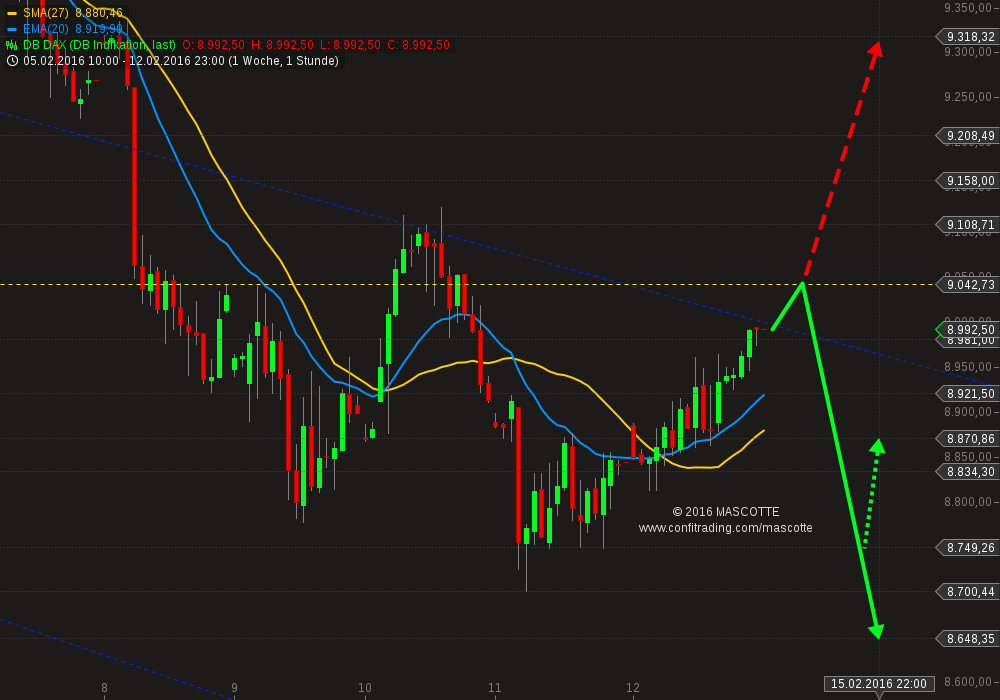This screenshot has height=700, width=1000.
Task: Click the 8.600,00 price axis label
Action: [968, 682]
